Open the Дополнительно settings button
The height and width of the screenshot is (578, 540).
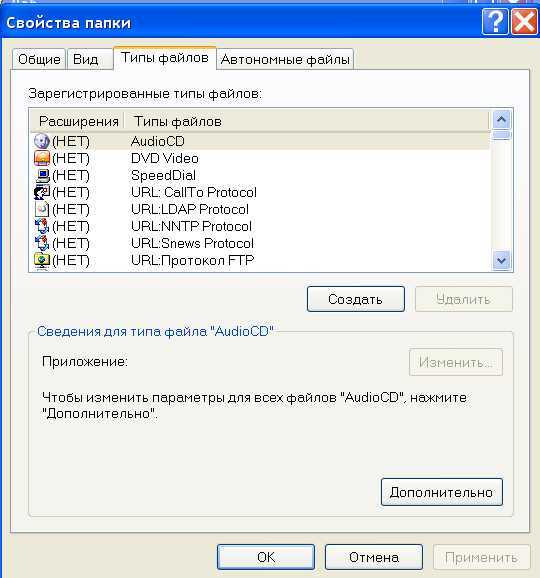[x=442, y=492]
